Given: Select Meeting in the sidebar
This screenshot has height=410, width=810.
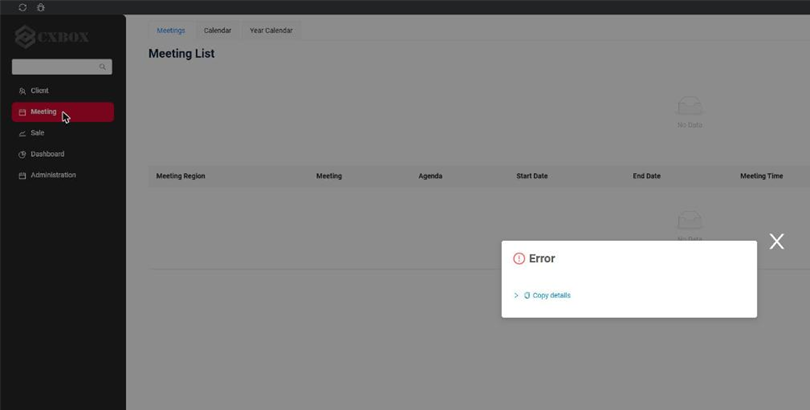Looking at the screenshot, I should click(63, 112).
